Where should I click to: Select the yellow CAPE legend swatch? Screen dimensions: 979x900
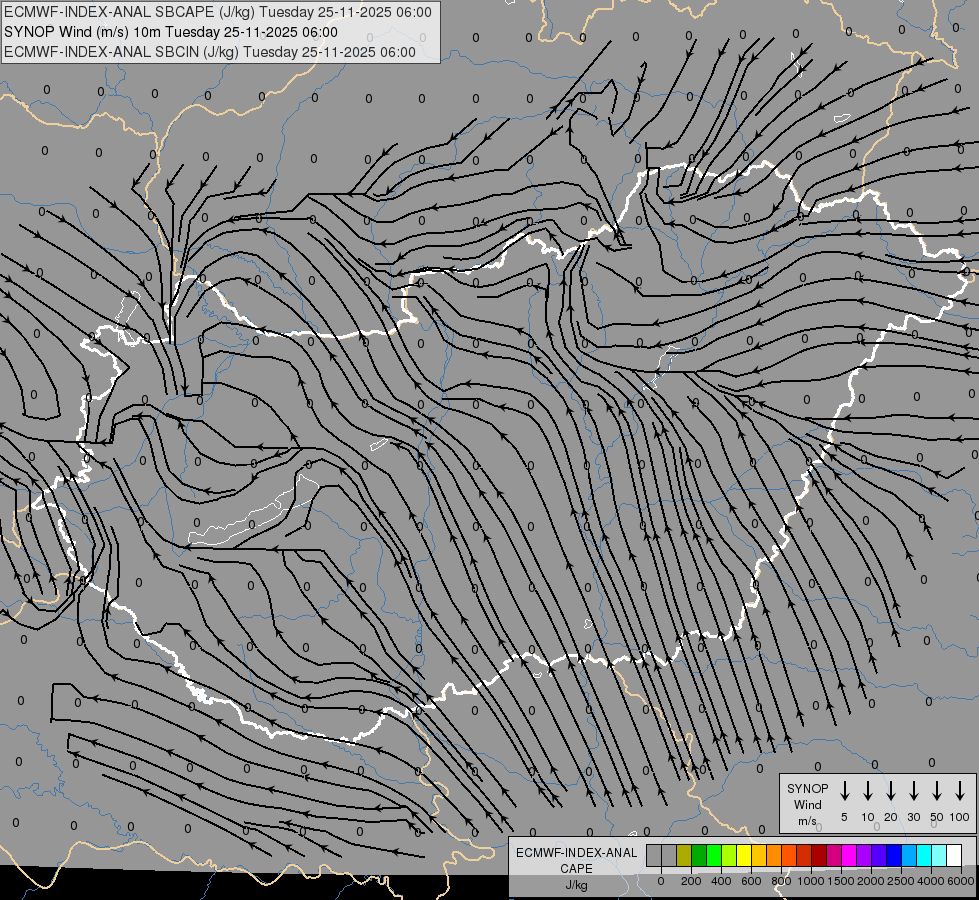pyautogui.click(x=744, y=855)
